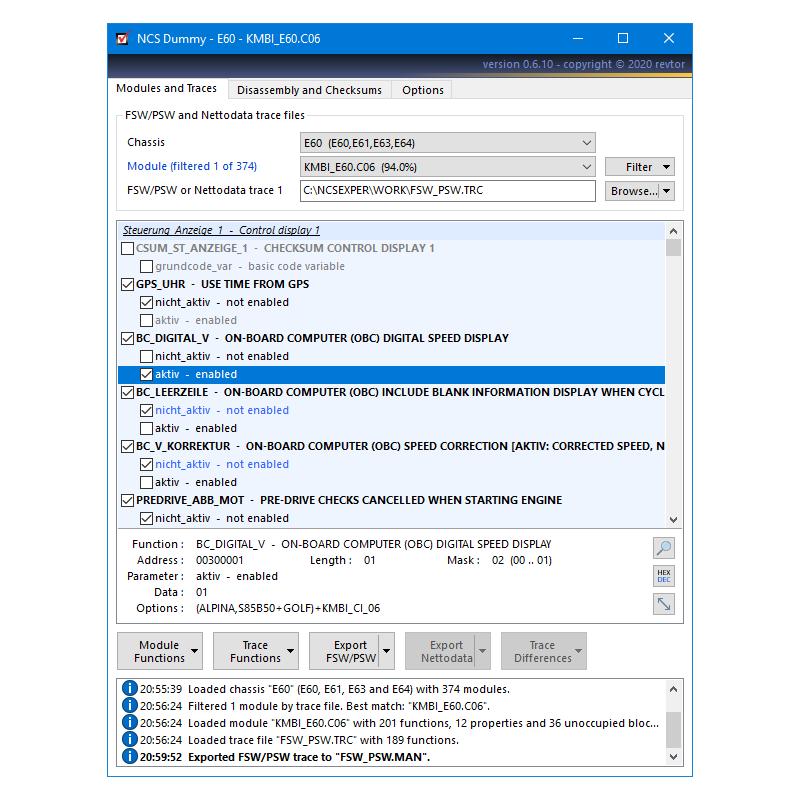This screenshot has width=800, height=800.
Task: Click Options value (ALPINA,S85B50+GOLF)+KMBI_CI_06
Action: [288, 608]
